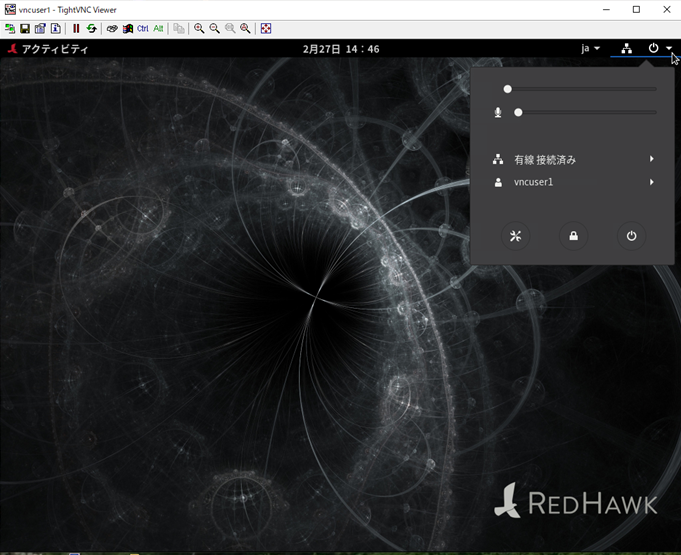The width and height of the screenshot is (681, 555).
Task: Click the Zoom 100% magnifier icon
Action: (x=230, y=29)
